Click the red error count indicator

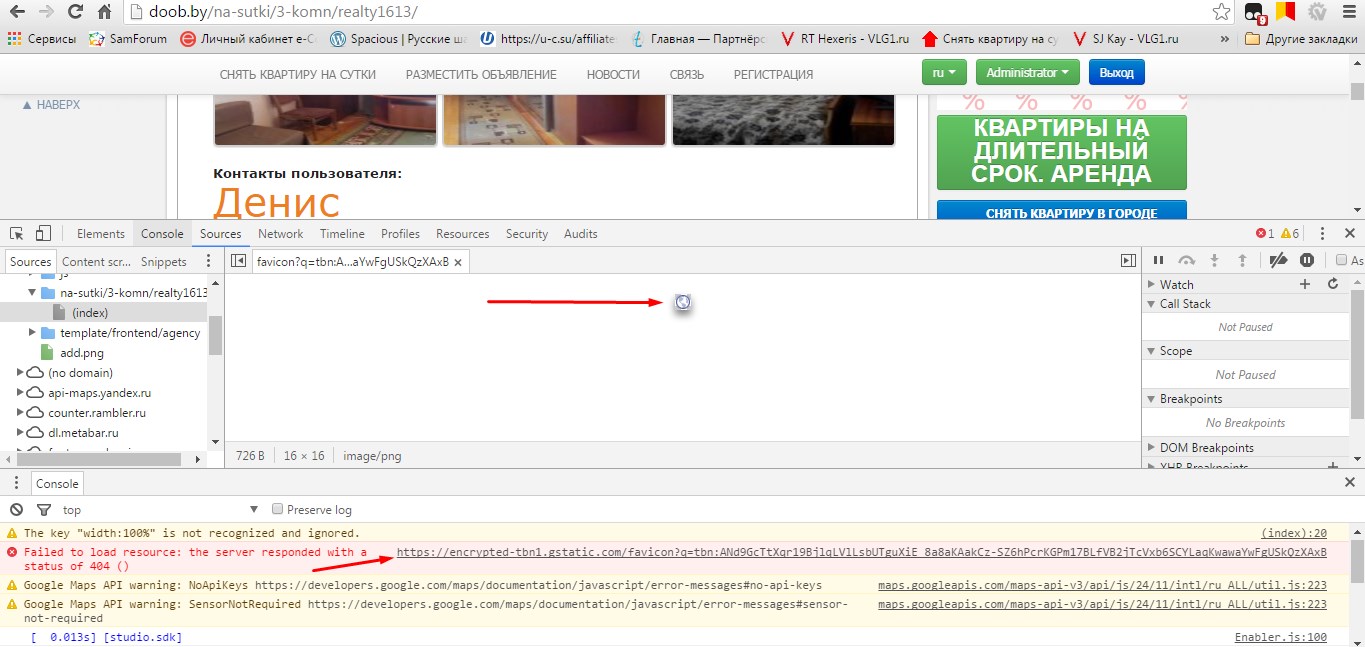point(1265,233)
